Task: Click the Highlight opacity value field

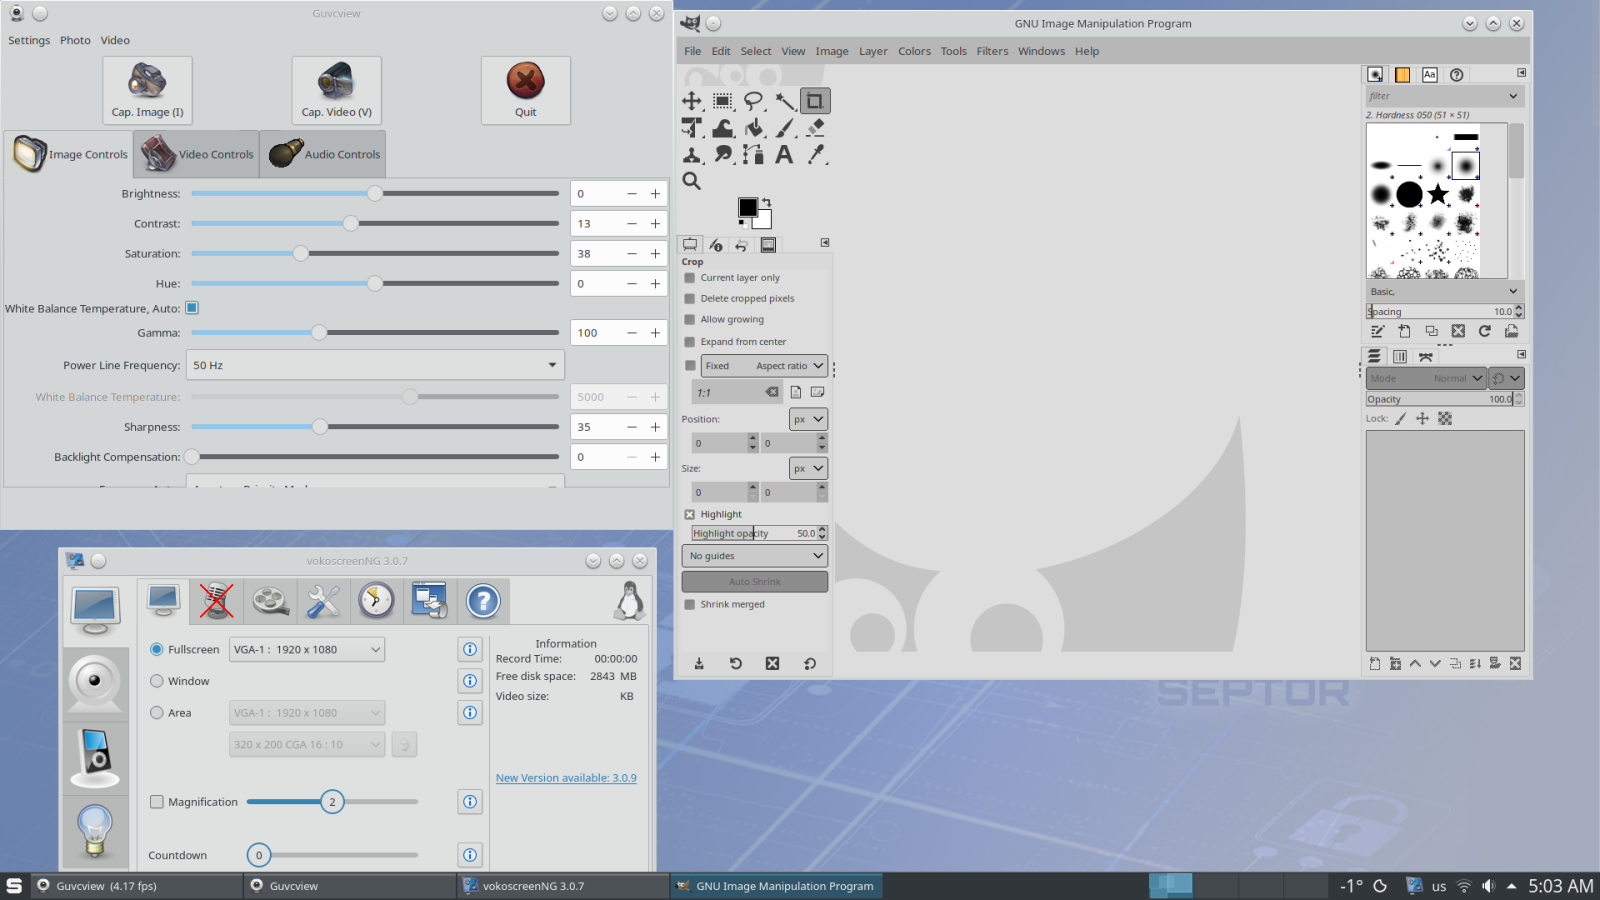Action: (x=755, y=534)
